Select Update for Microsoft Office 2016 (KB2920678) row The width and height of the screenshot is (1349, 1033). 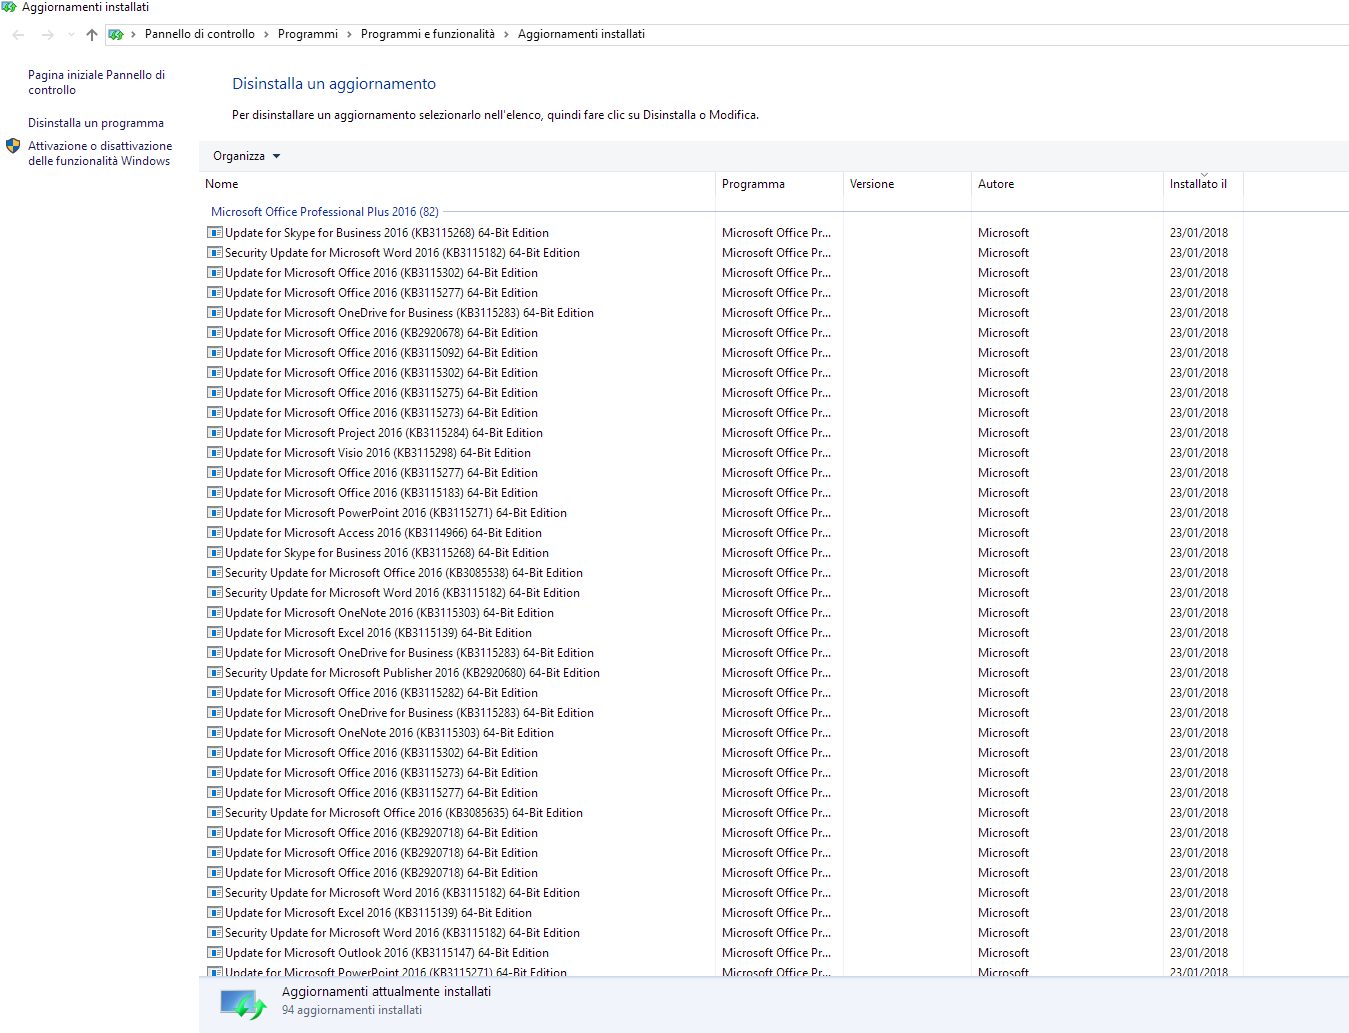coord(721,333)
